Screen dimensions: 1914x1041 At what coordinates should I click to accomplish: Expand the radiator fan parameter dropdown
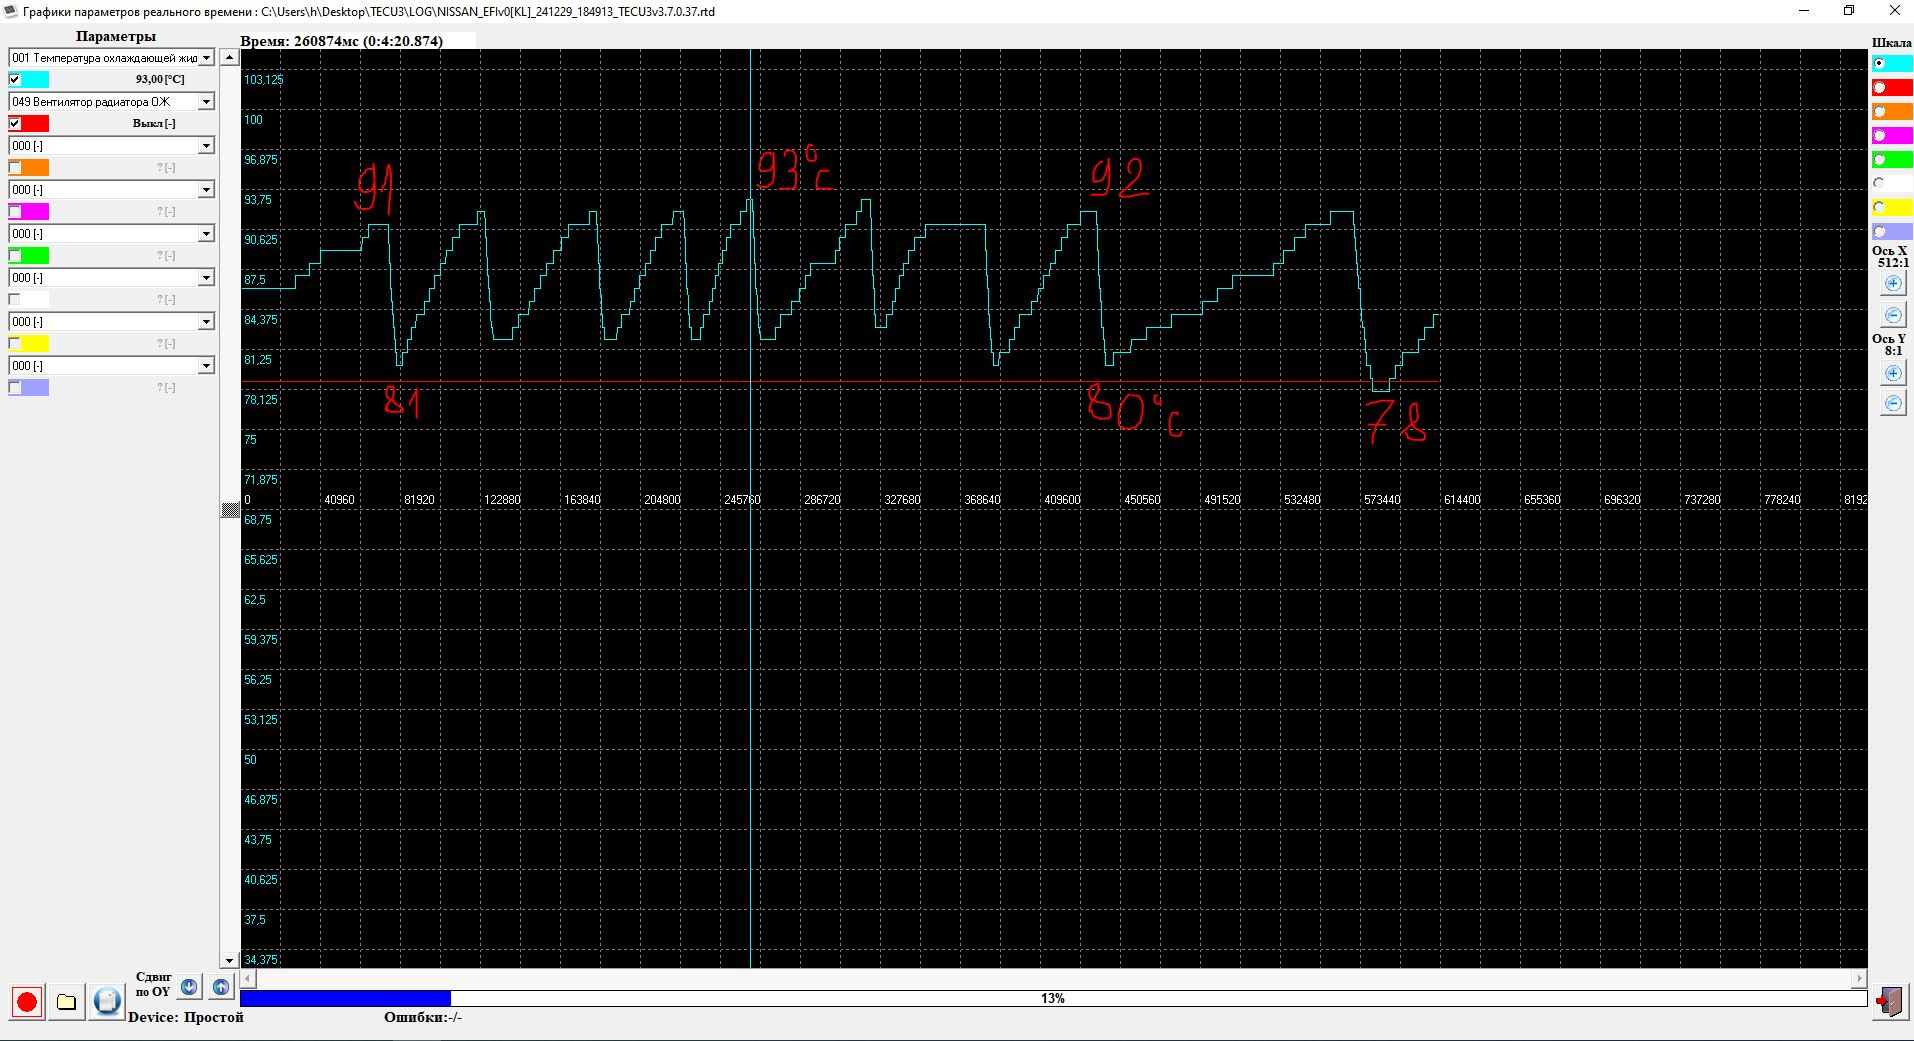tap(111, 102)
